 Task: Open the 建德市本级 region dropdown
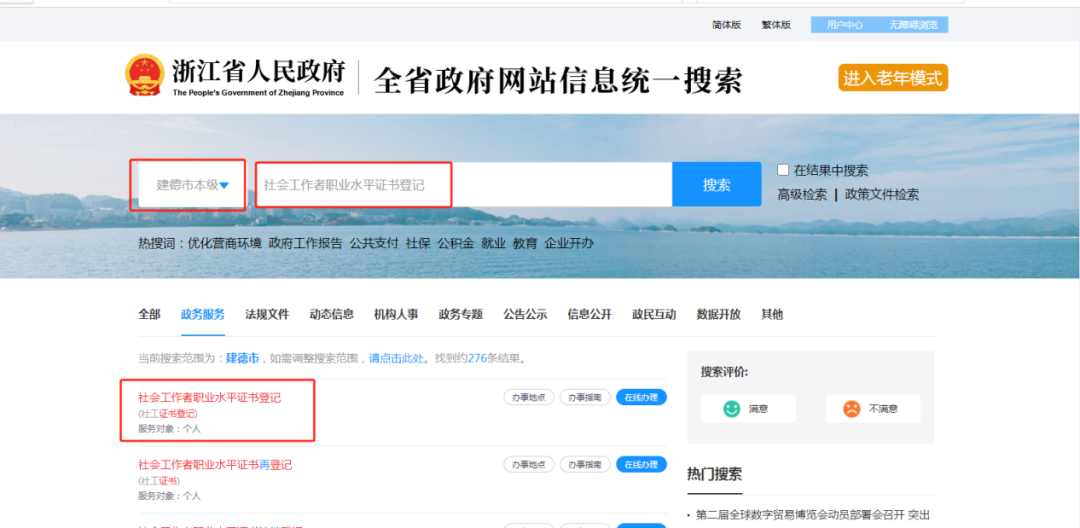click(x=190, y=185)
